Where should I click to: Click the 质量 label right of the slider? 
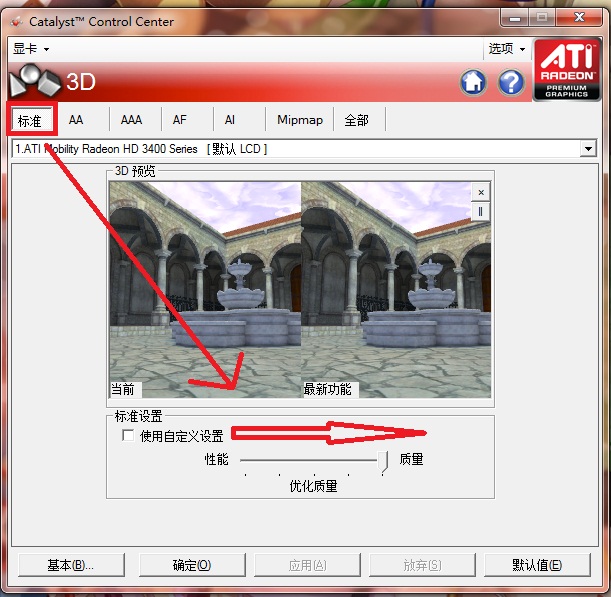click(411, 459)
